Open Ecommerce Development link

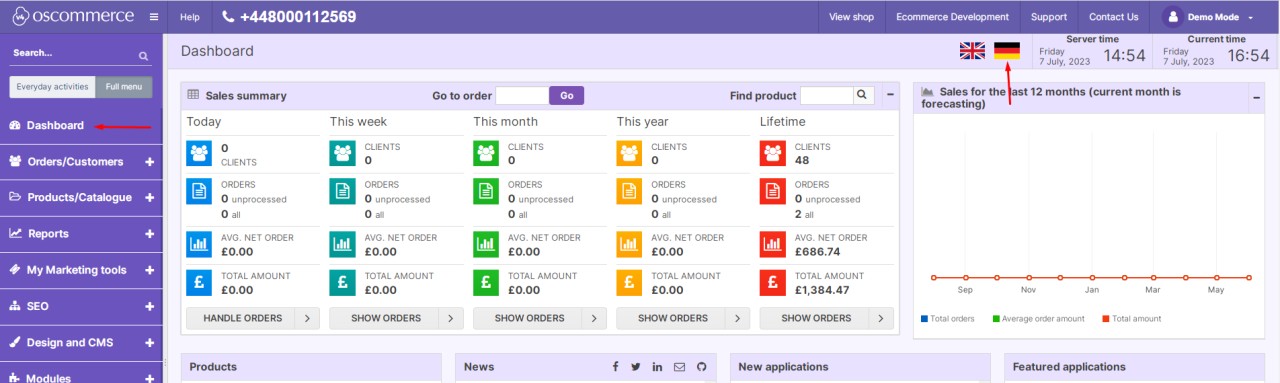pyautogui.click(x=952, y=17)
